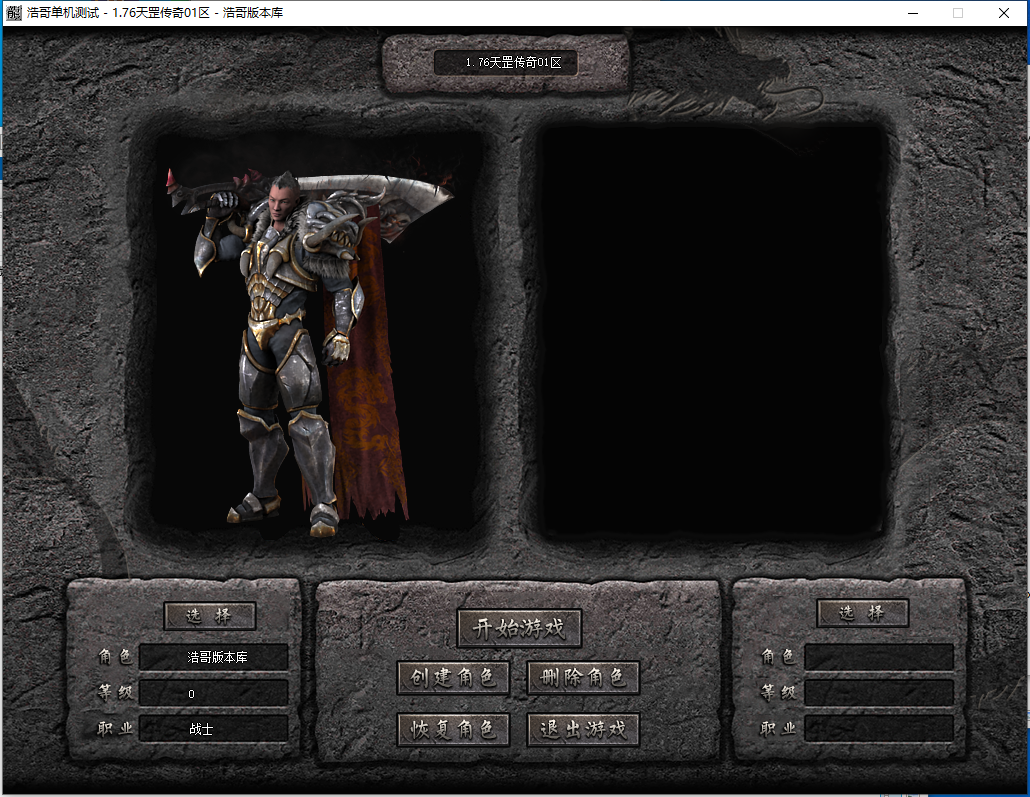The height and width of the screenshot is (797, 1030).
Task: Click the class field showing 战士
Action: [213, 729]
